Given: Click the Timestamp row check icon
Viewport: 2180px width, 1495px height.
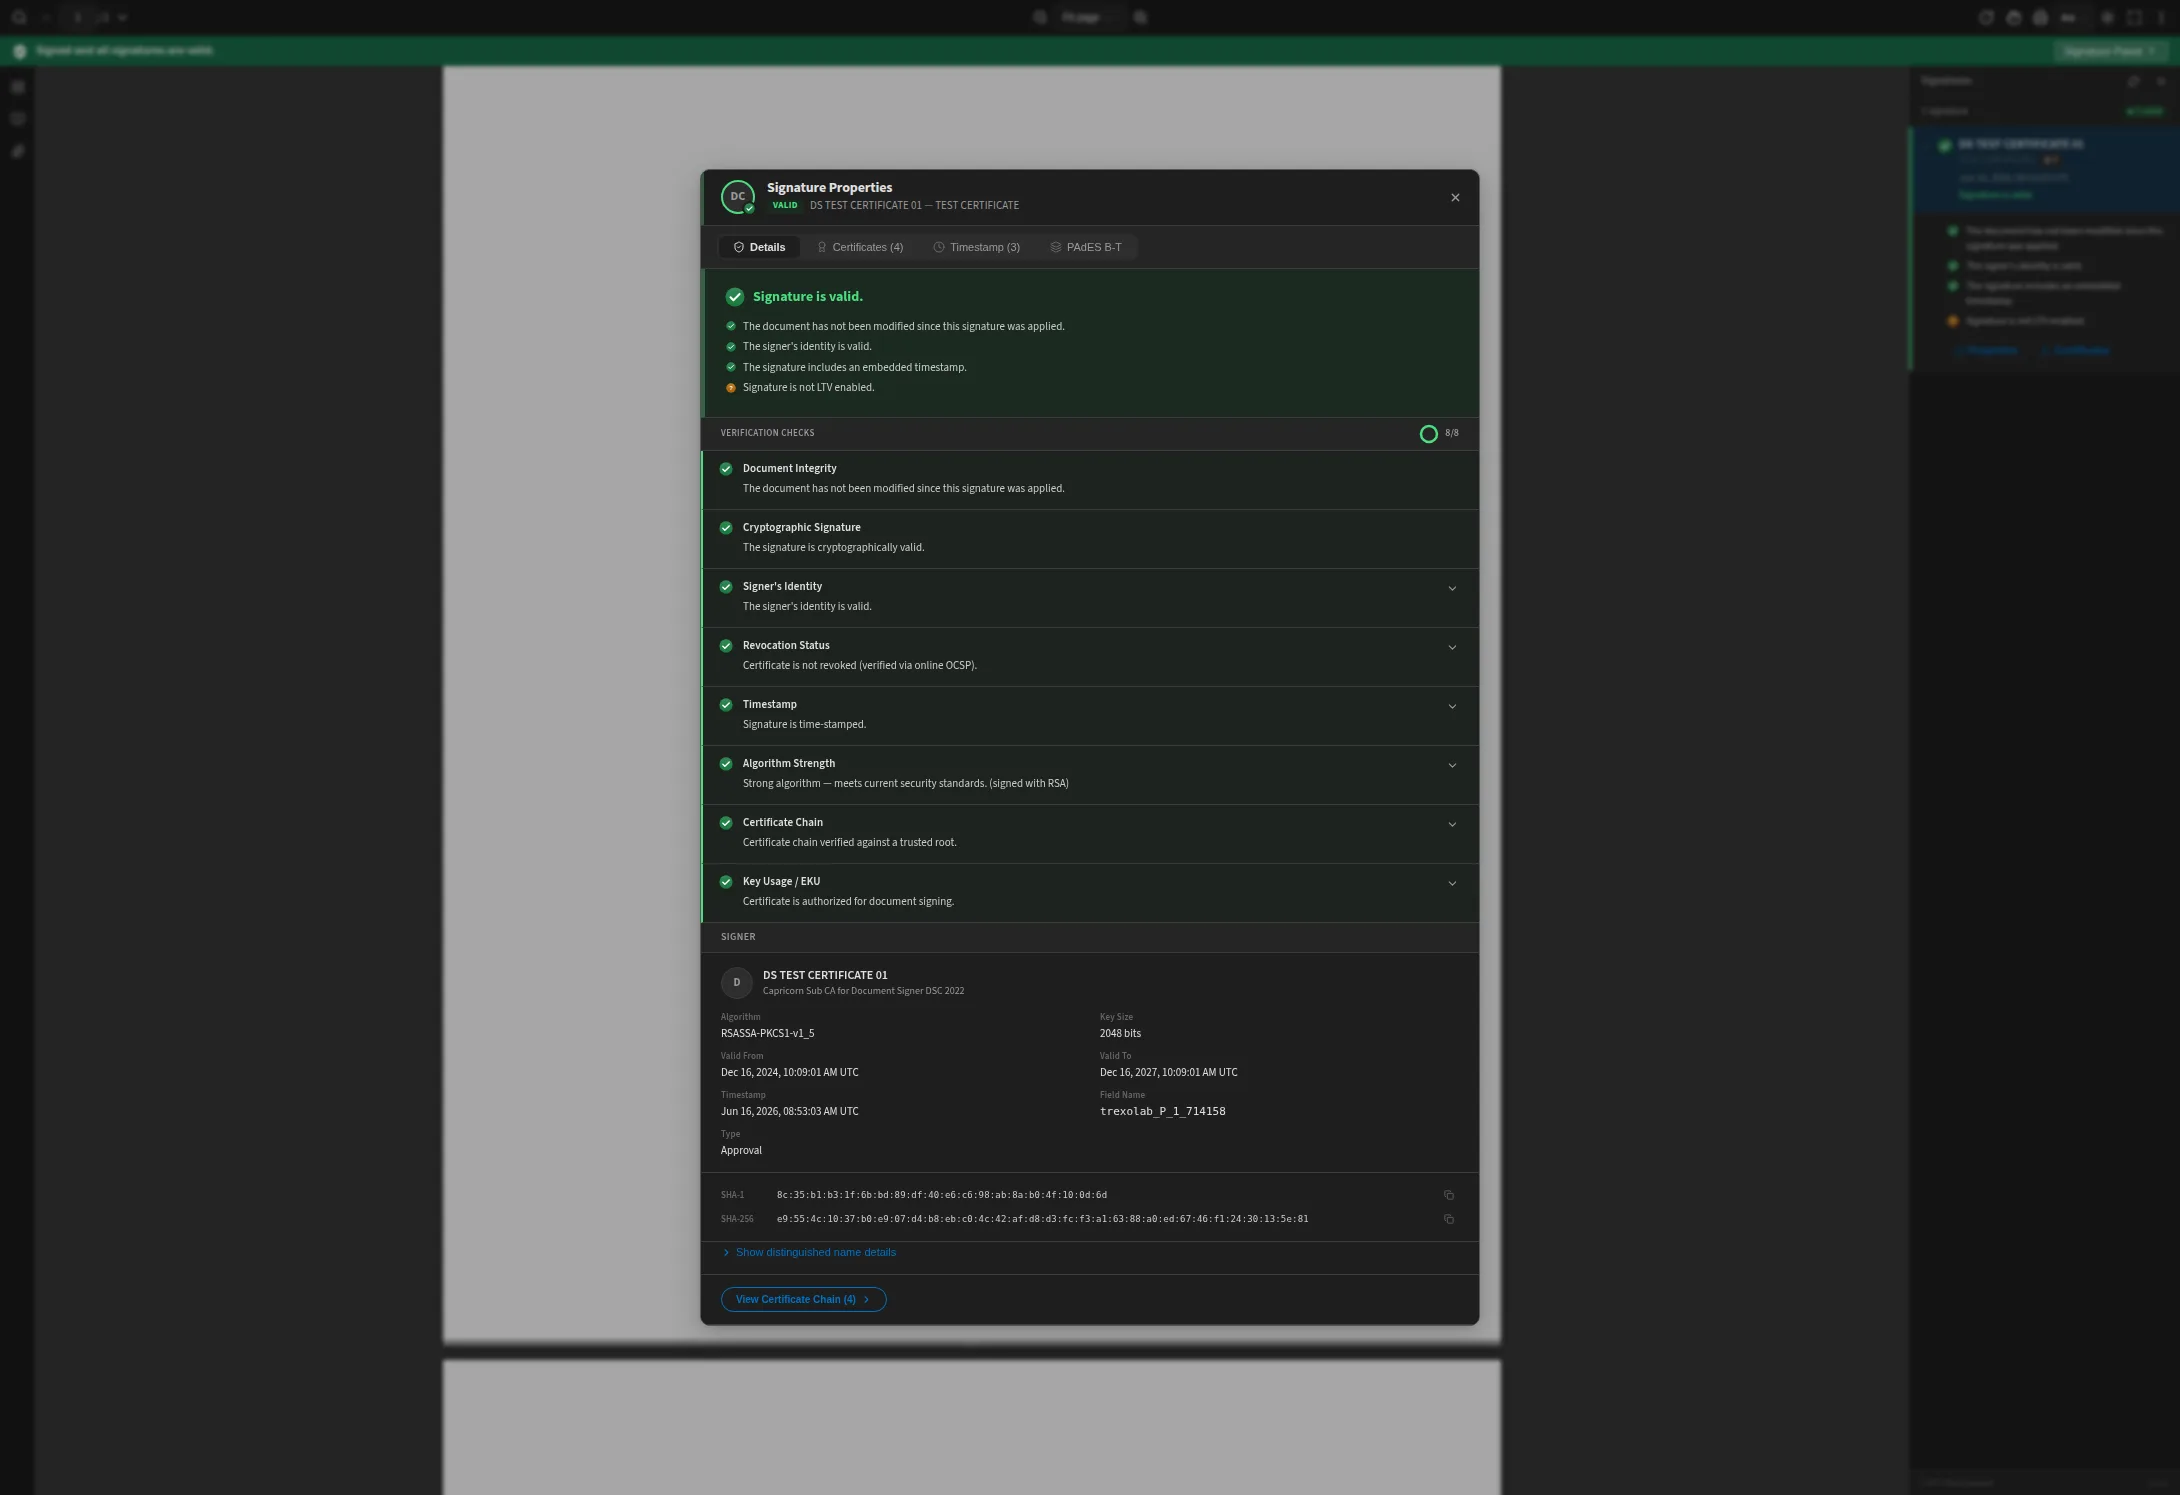Looking at the screenshot, I should pyautogui.click(x=726, y=704).
